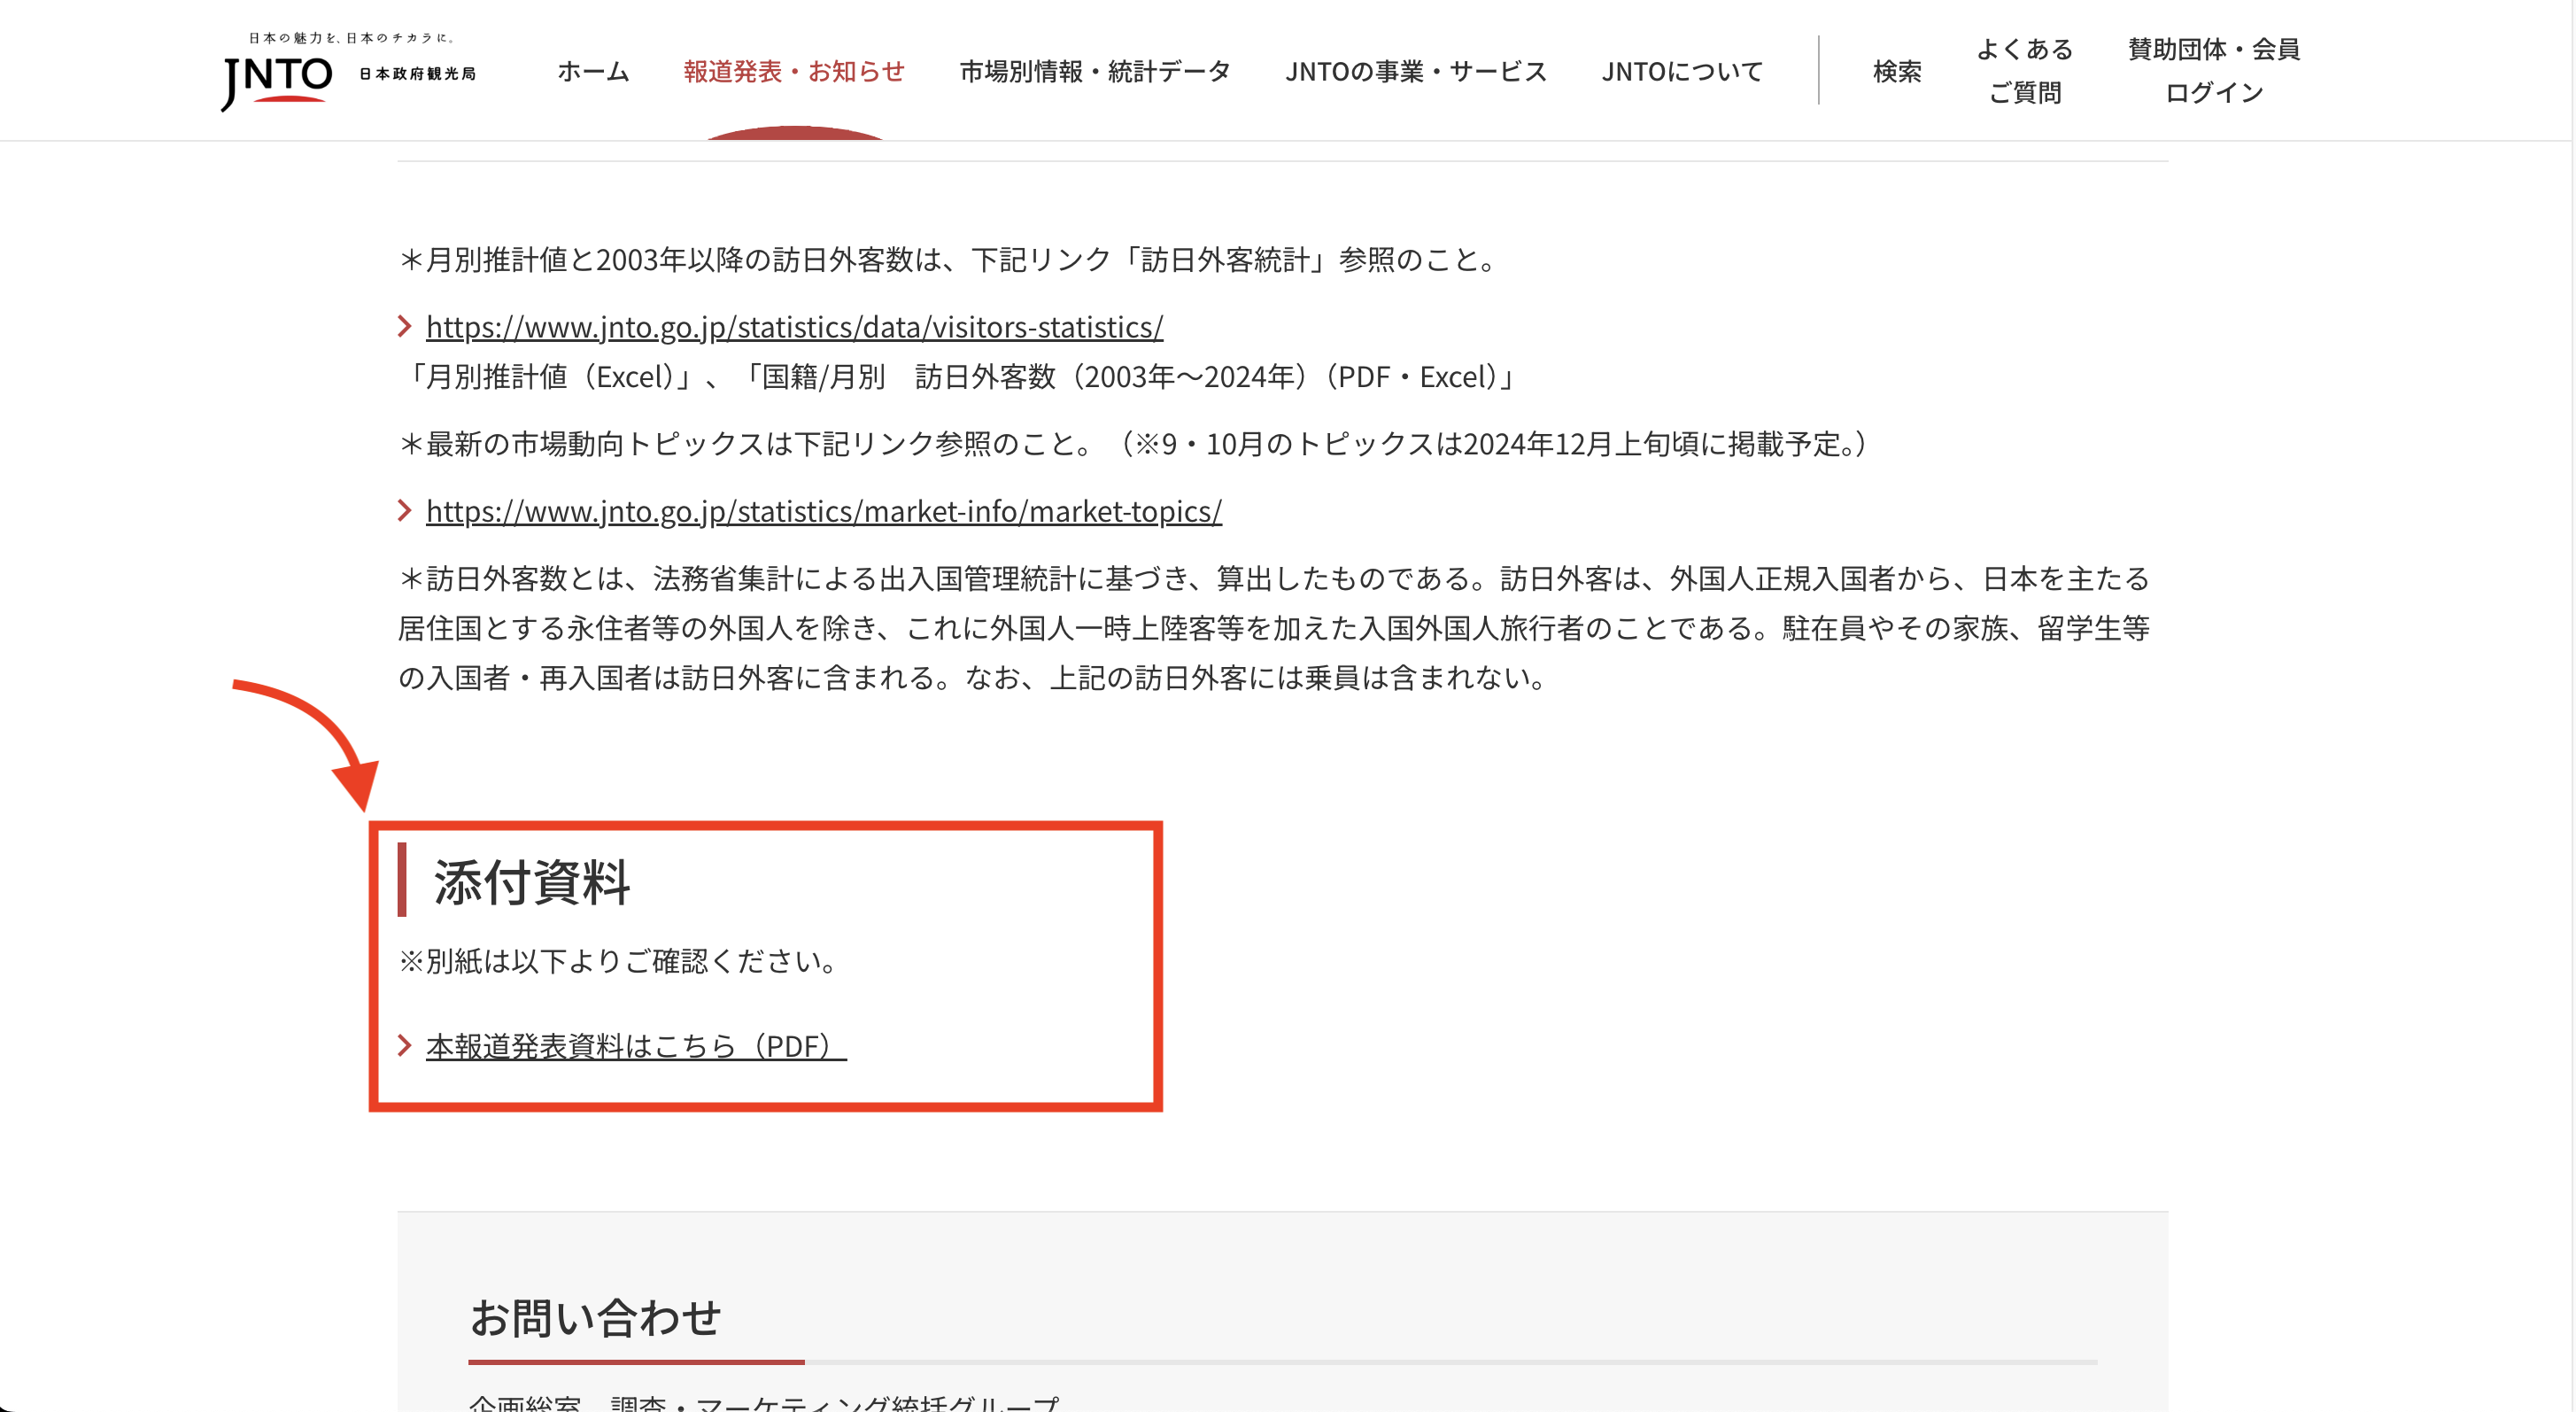2576x1412 pixels.
Task: Click the arrow icon beside the PDF link
Action: pyautogui.click(x=405, y=1046)
